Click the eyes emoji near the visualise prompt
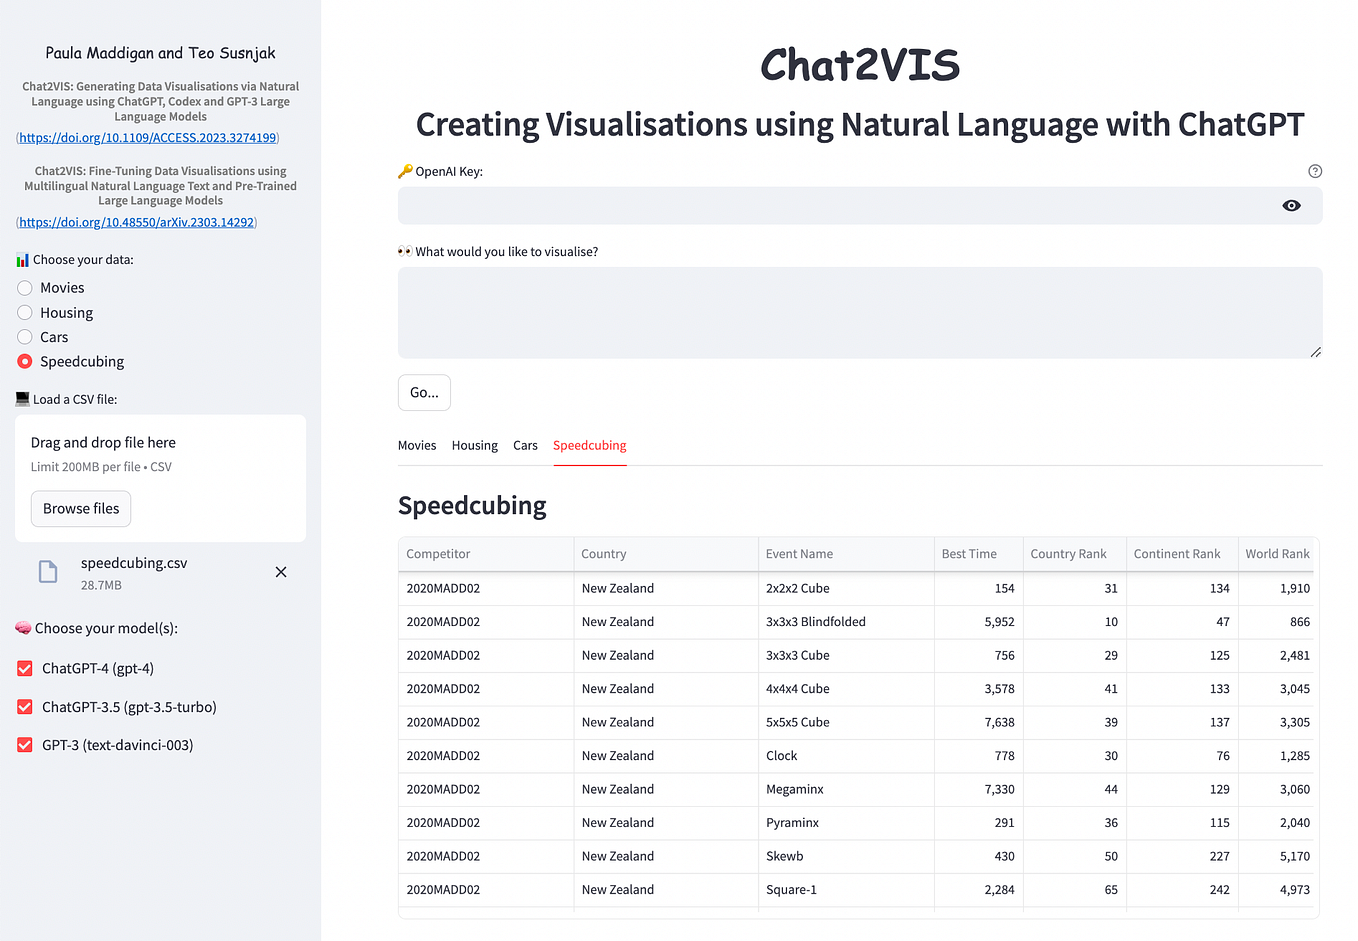The width and height of the screenshot is (1358, 941). point(403,250)
